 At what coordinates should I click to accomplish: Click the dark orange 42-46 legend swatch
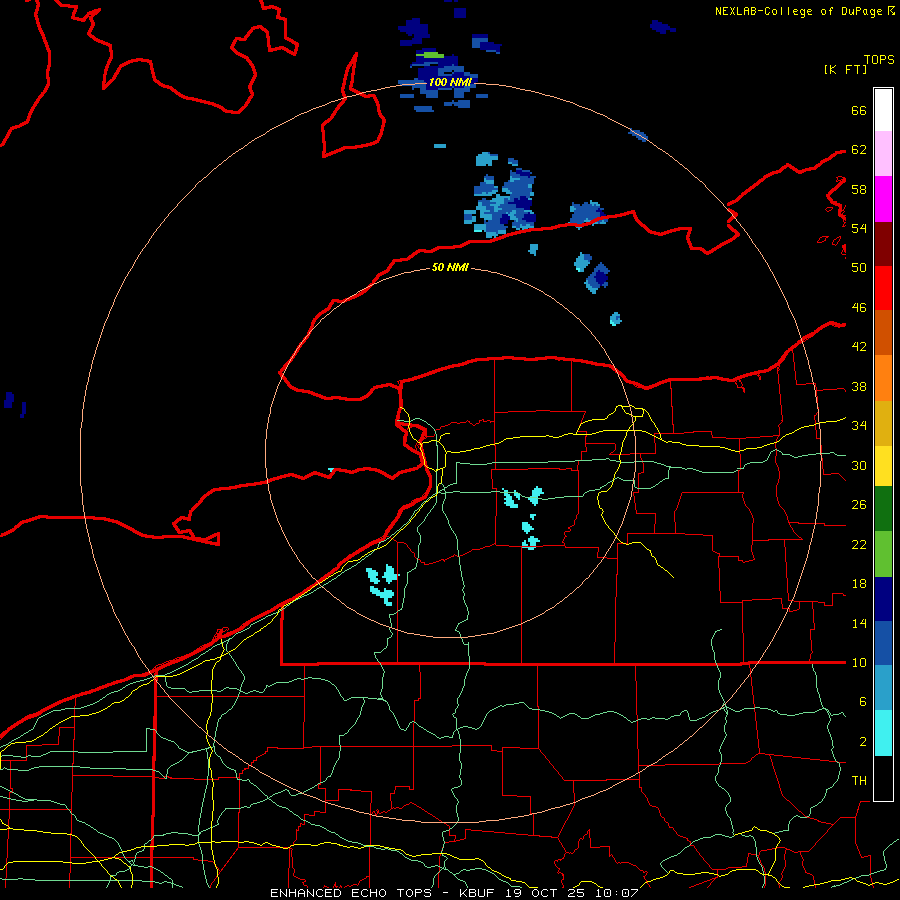click(x=883, y=332)
